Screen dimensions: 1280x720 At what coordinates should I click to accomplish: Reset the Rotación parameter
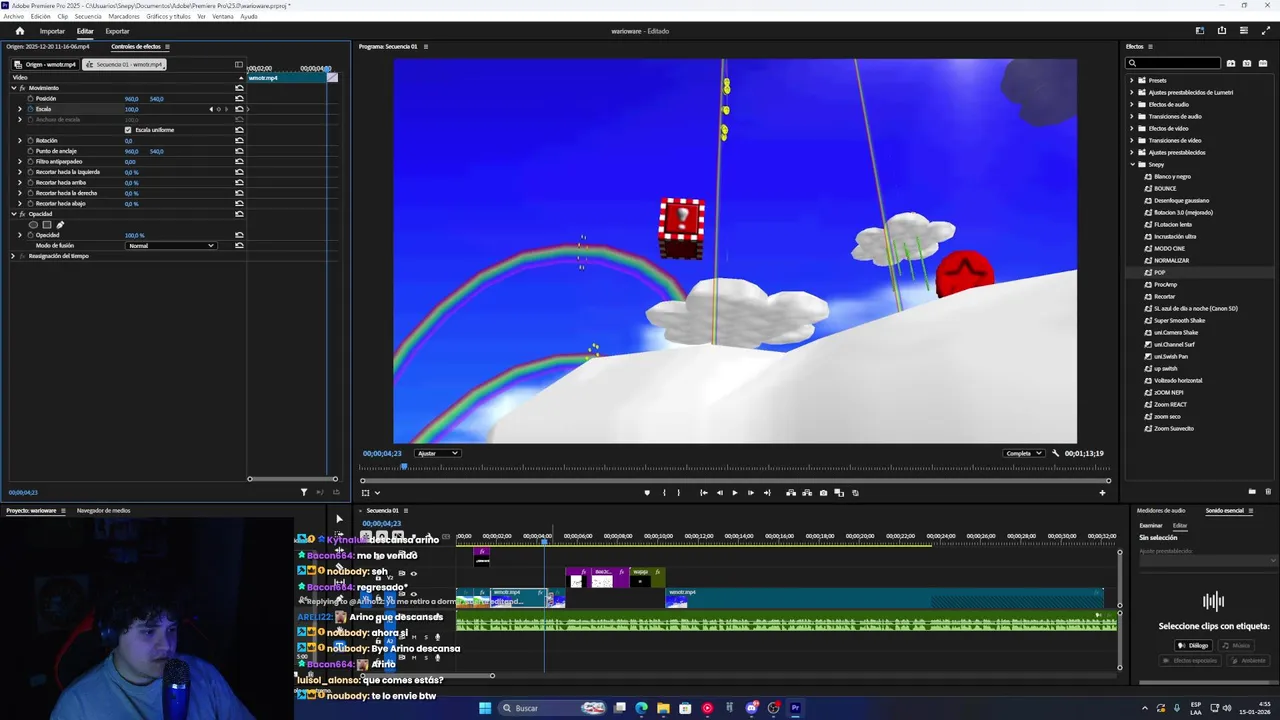(x=239, y=141)
